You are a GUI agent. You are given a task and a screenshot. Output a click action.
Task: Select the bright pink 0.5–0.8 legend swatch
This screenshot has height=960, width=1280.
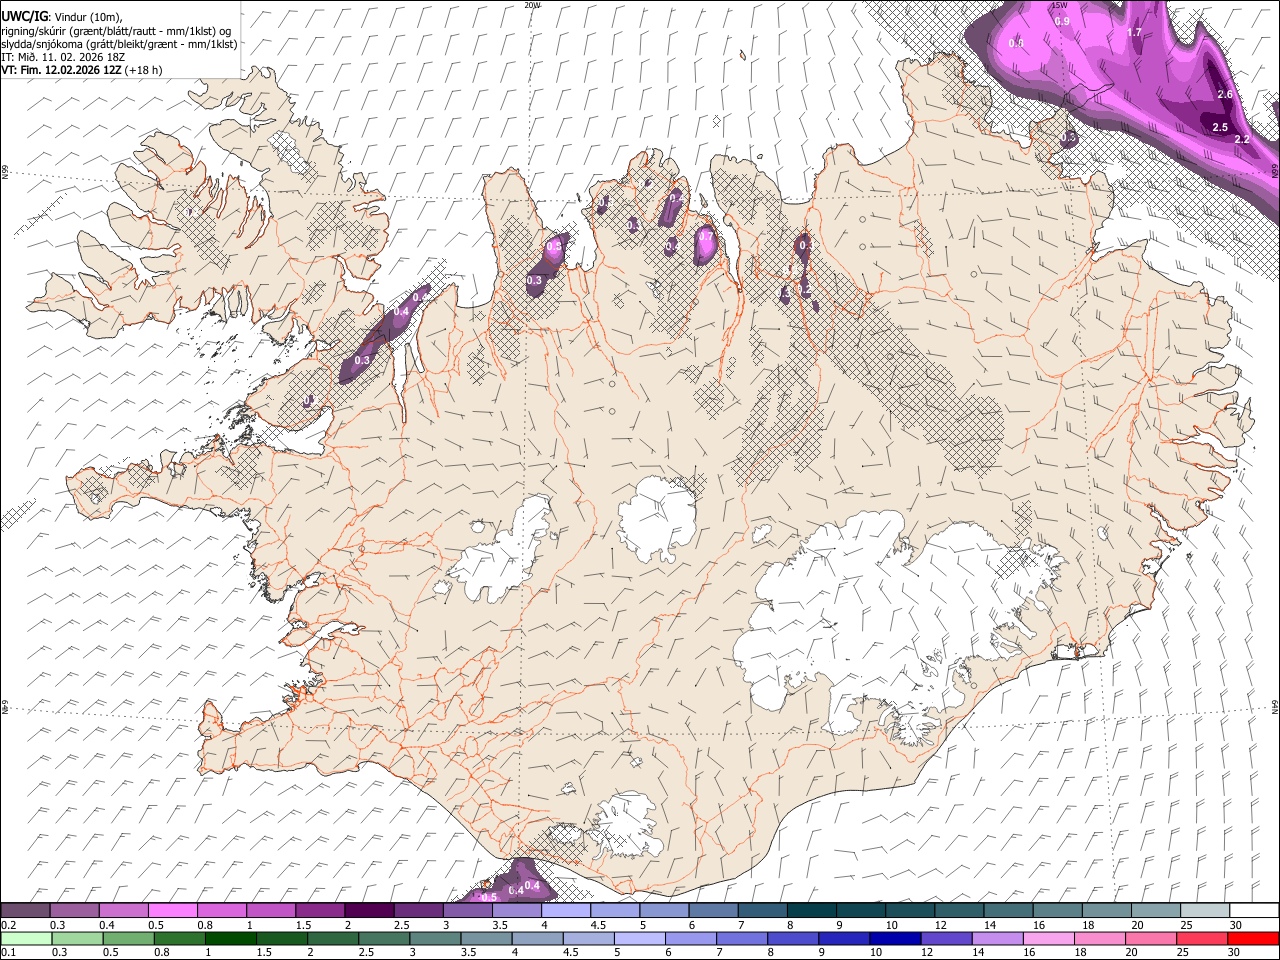point(172,910)
